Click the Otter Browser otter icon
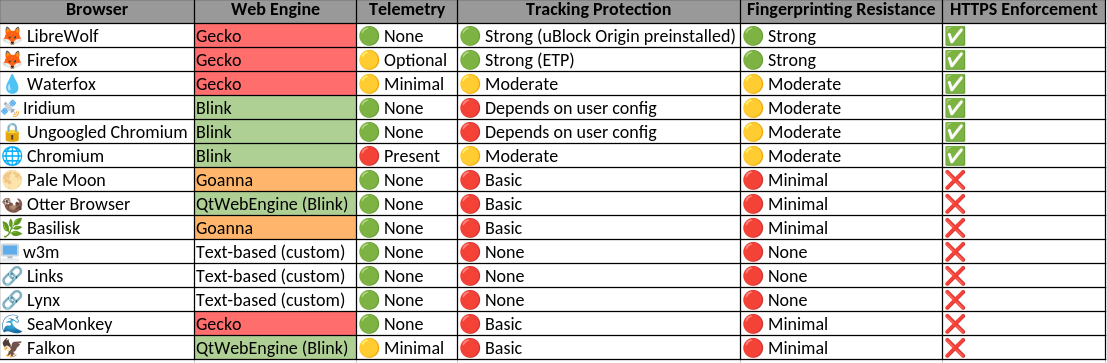Image resolution: width=1107 pixels, height=363 pixels. click(x=12, y=204)
